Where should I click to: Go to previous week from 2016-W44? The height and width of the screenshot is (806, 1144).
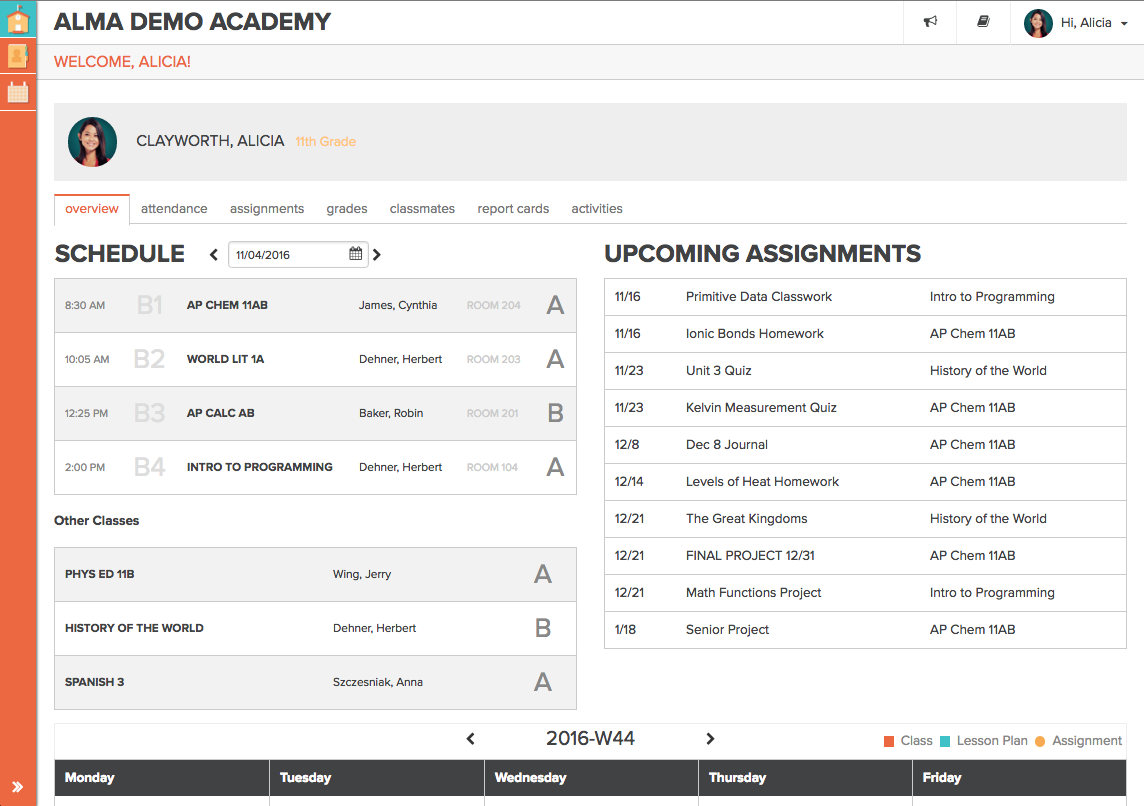(x=470, y=739)
